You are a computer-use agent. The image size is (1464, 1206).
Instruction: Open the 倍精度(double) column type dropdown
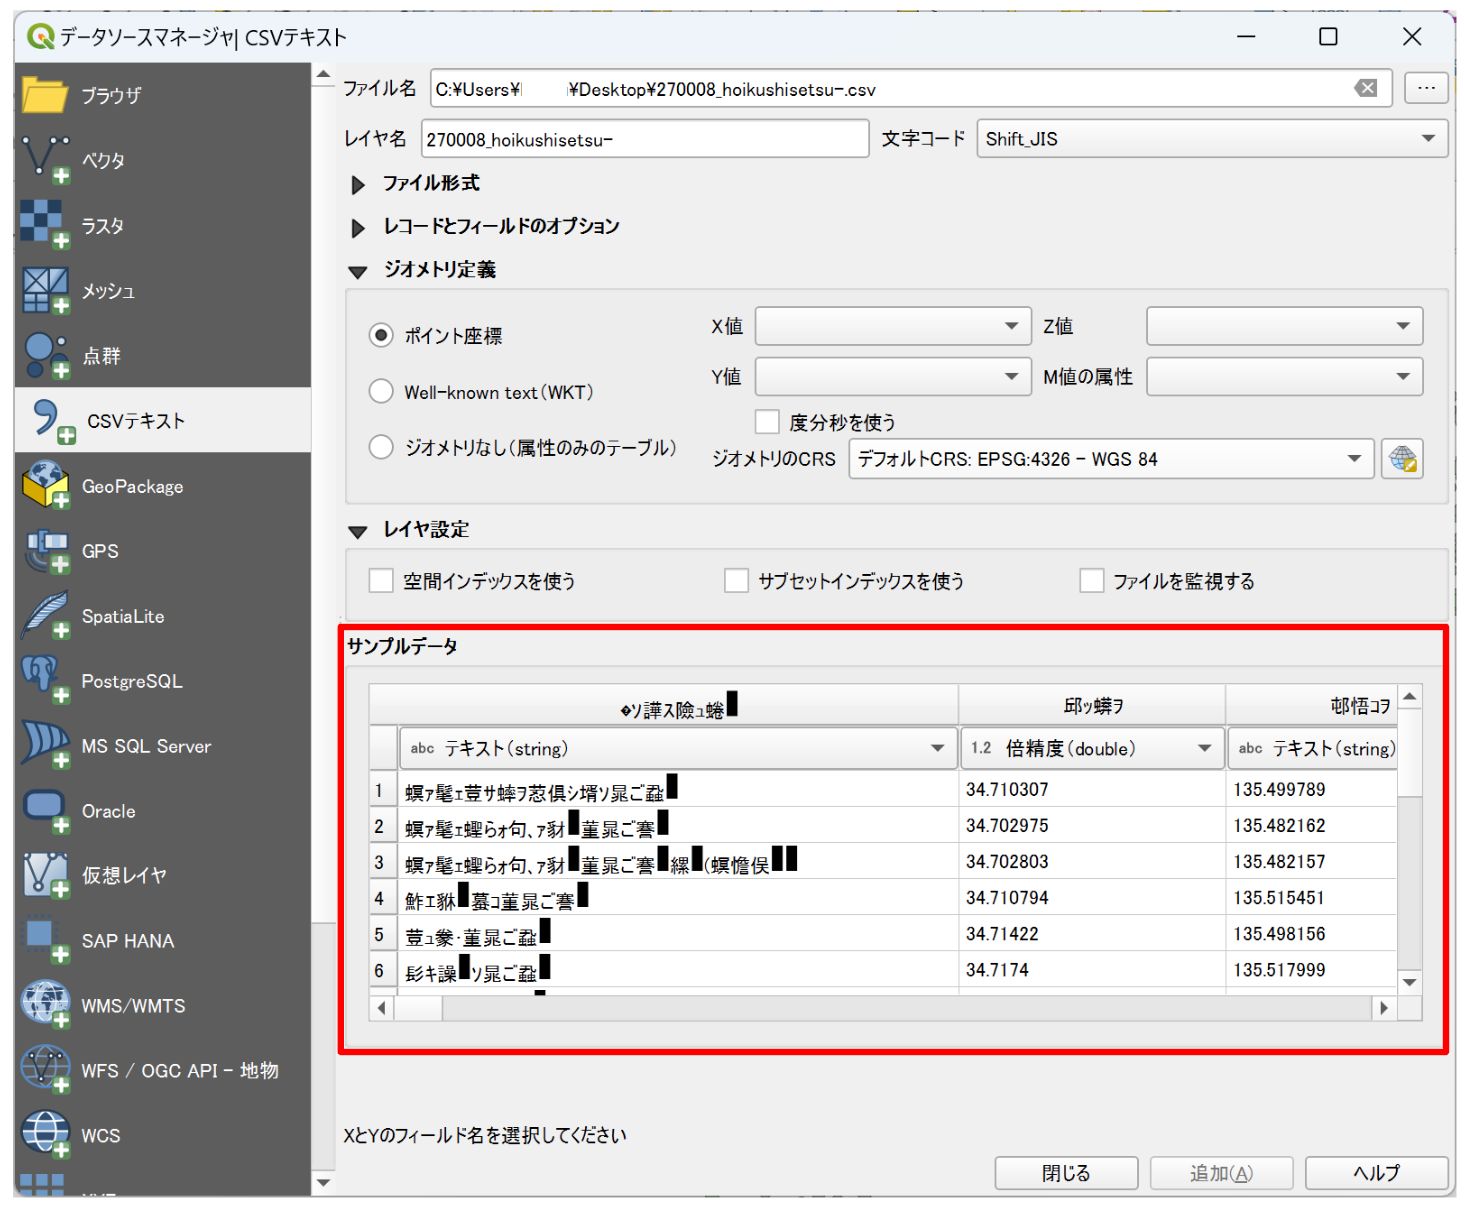click(x=1092, y=748)
